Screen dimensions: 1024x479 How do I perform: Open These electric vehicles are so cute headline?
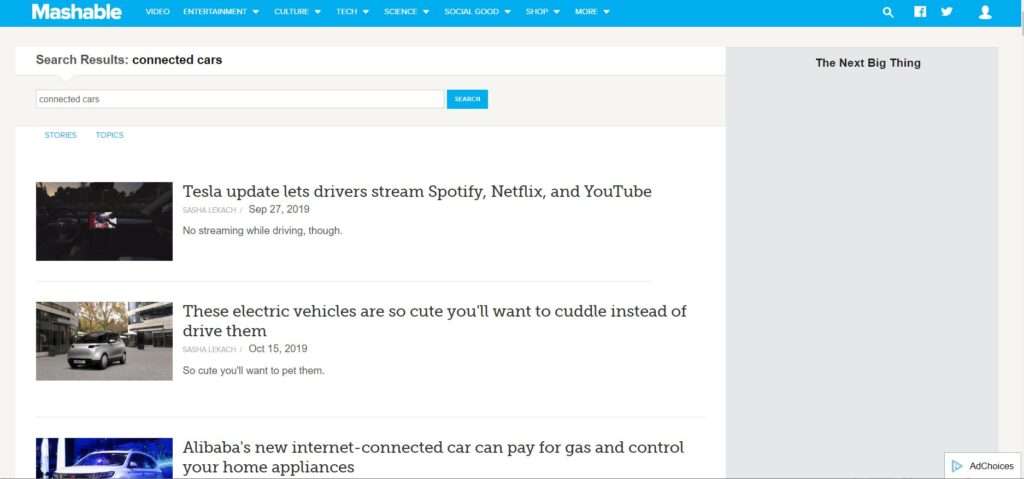tap(434, 320)
